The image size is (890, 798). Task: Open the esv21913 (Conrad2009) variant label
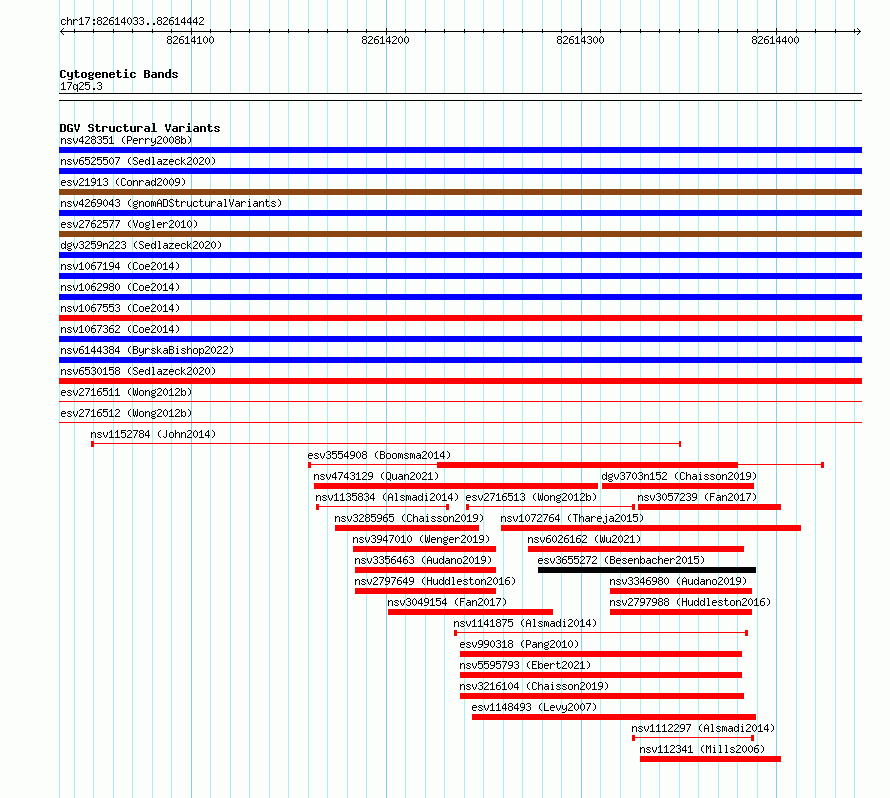coord(123,182)
